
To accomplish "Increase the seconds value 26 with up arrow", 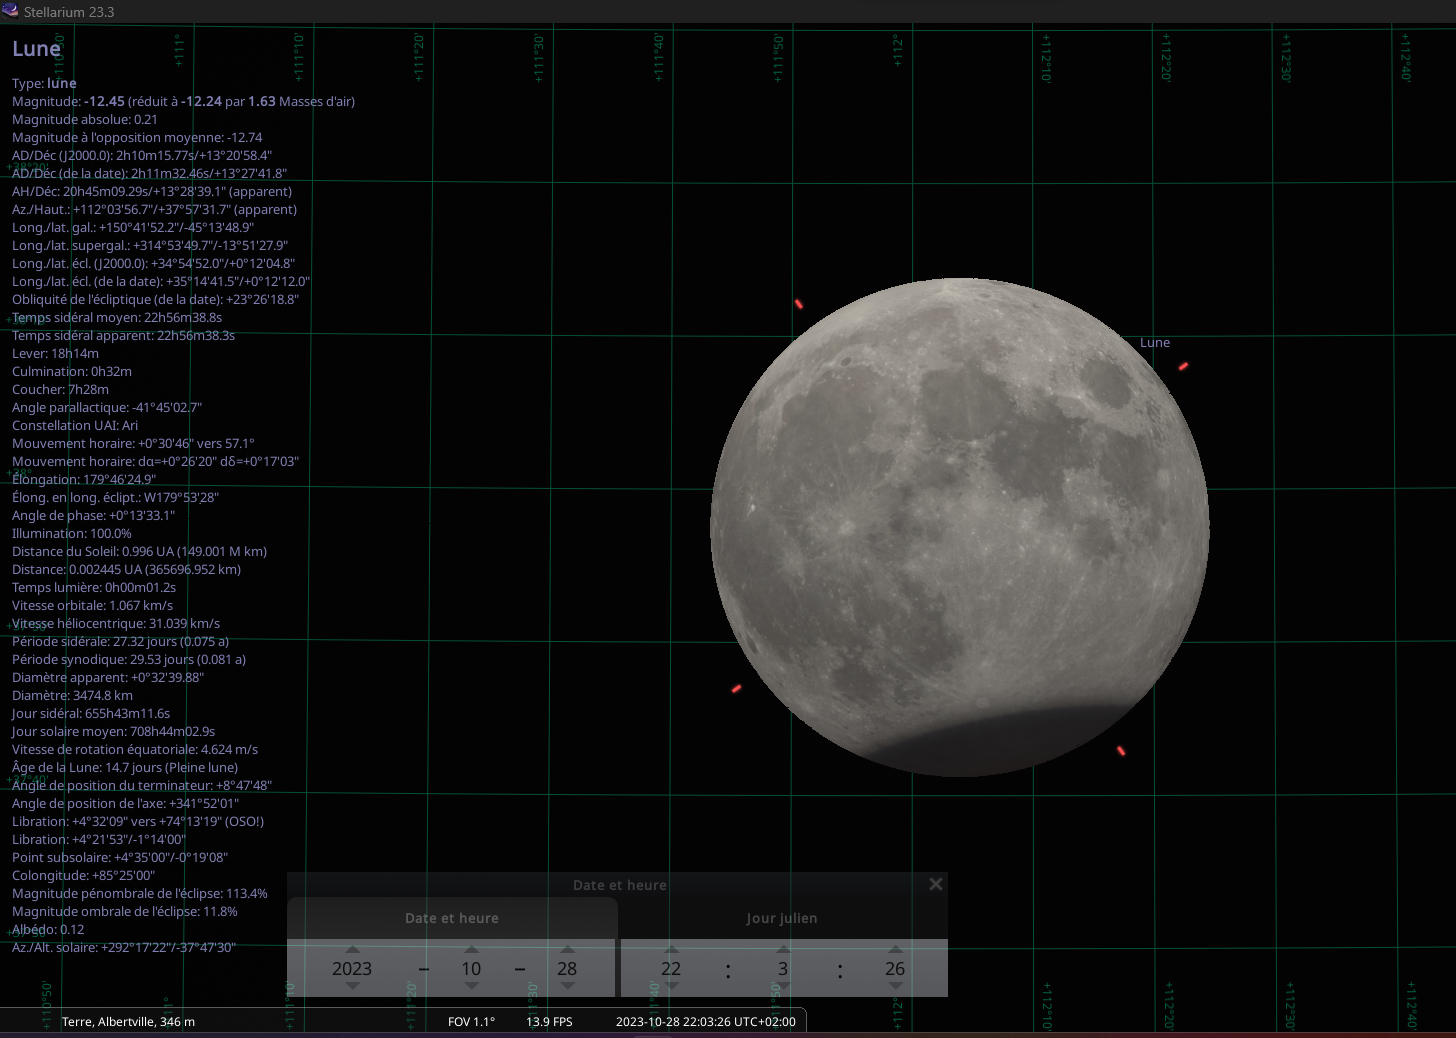I will [895, 949].
